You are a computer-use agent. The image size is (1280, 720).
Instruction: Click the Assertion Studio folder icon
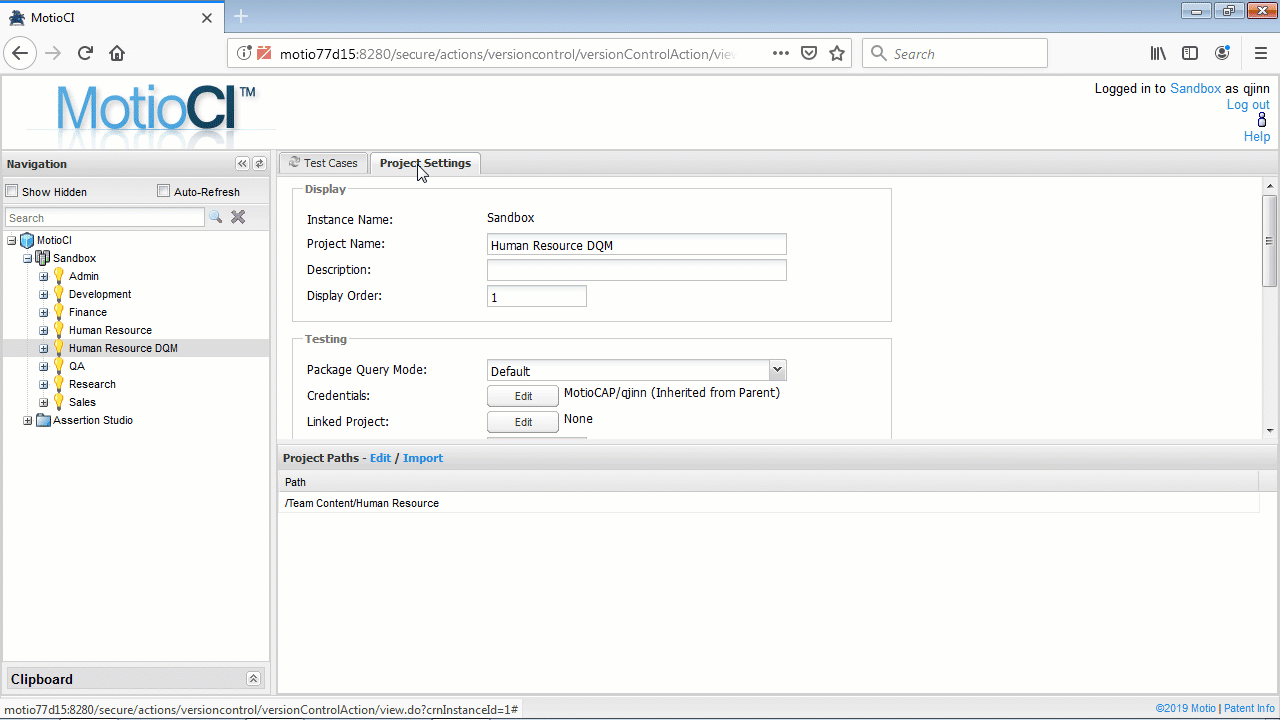43,420
